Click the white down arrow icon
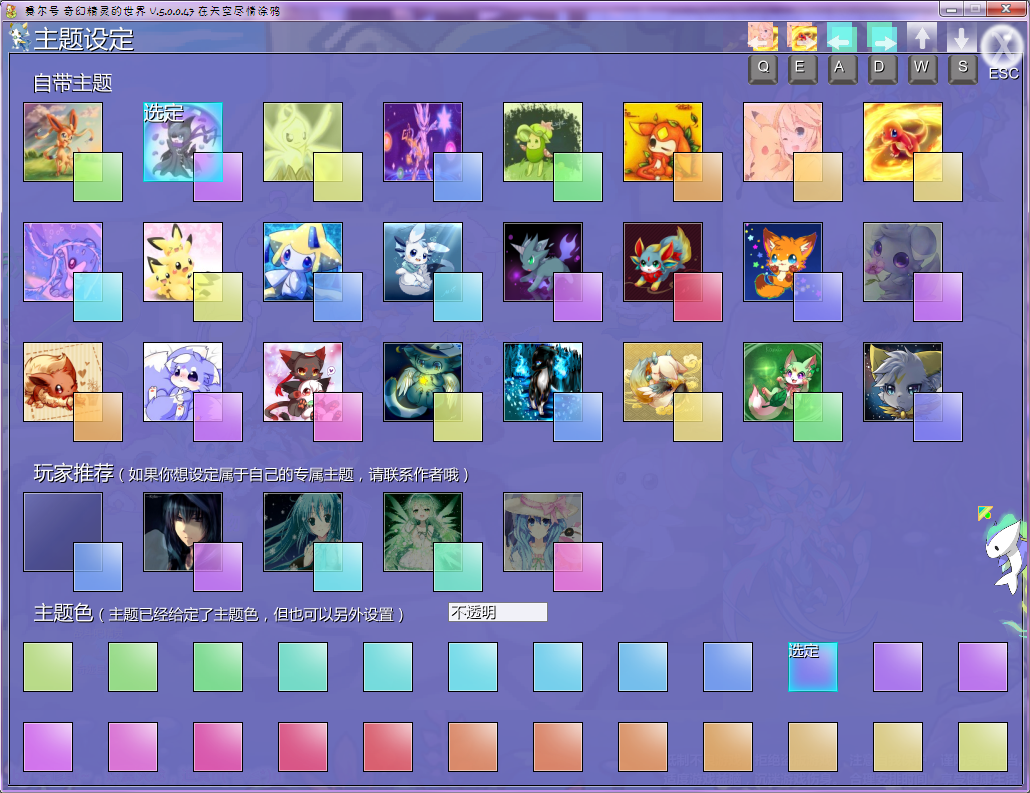 961,37
